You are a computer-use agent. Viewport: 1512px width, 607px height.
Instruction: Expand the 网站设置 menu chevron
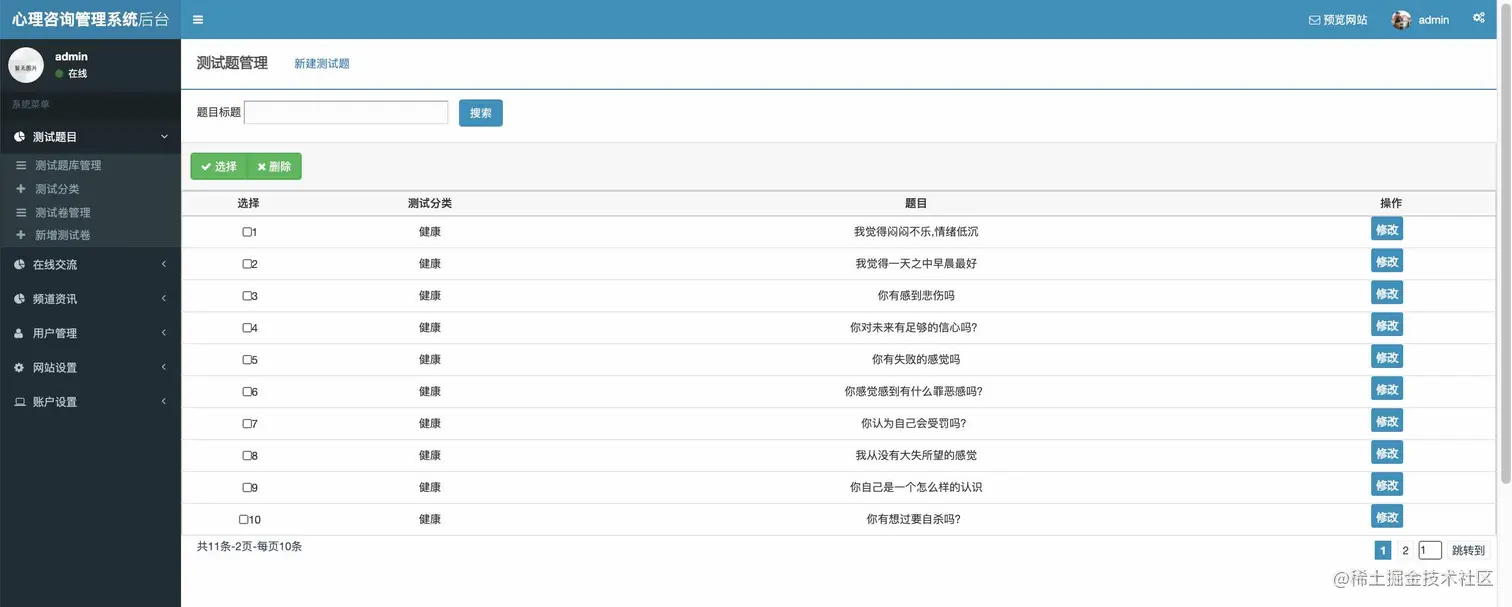click(164, 367)
